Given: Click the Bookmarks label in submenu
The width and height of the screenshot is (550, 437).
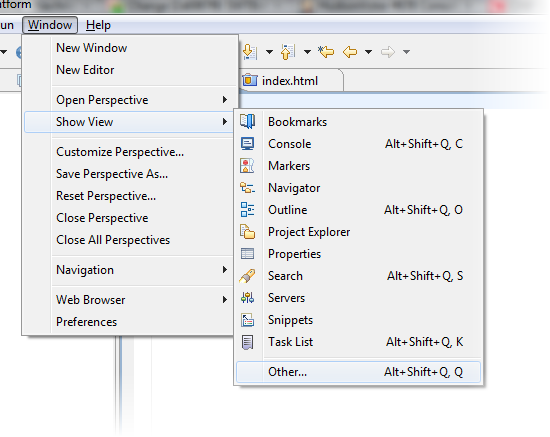Looking at the screenshot, I should coord(297,122).
